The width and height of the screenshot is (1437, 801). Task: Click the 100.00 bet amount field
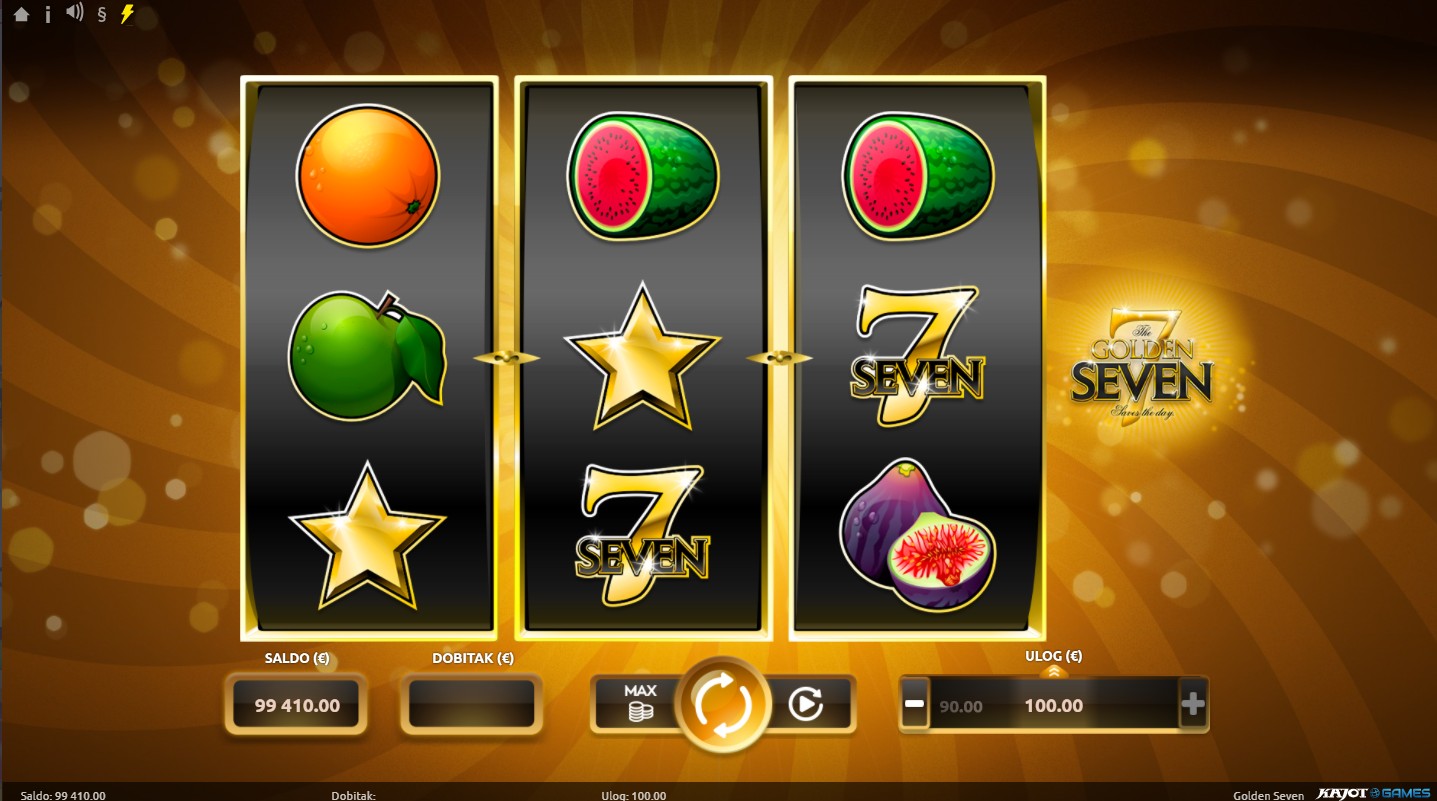point(1054,705)
